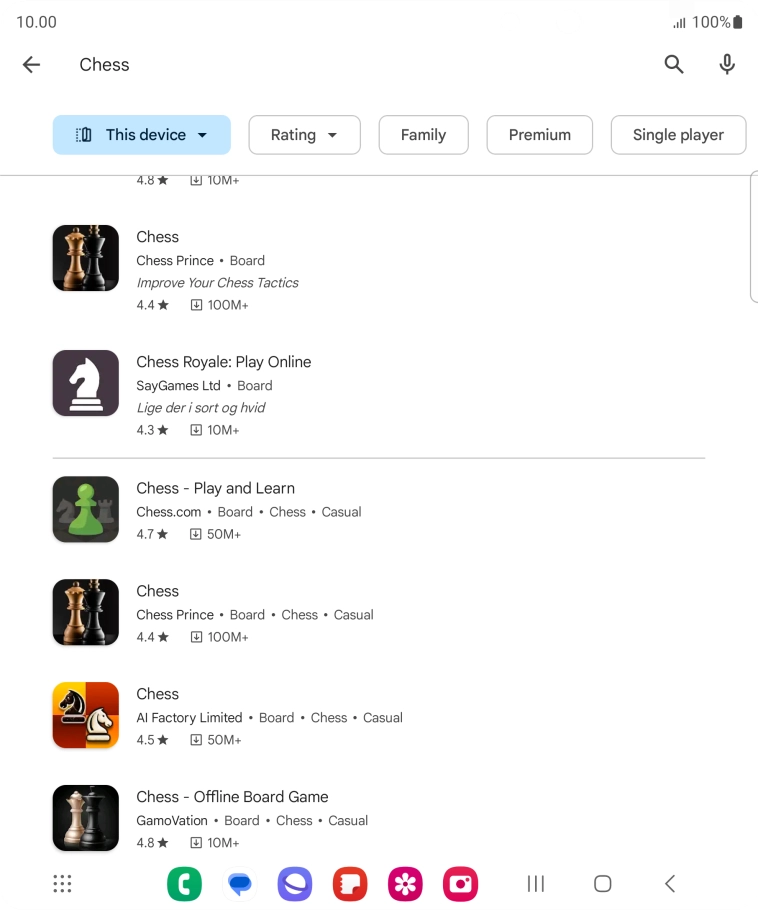Launch Samsung Internet browser icon
Image resolution: width=758 pixels, height=910 pixels.
tap(295, 884)
